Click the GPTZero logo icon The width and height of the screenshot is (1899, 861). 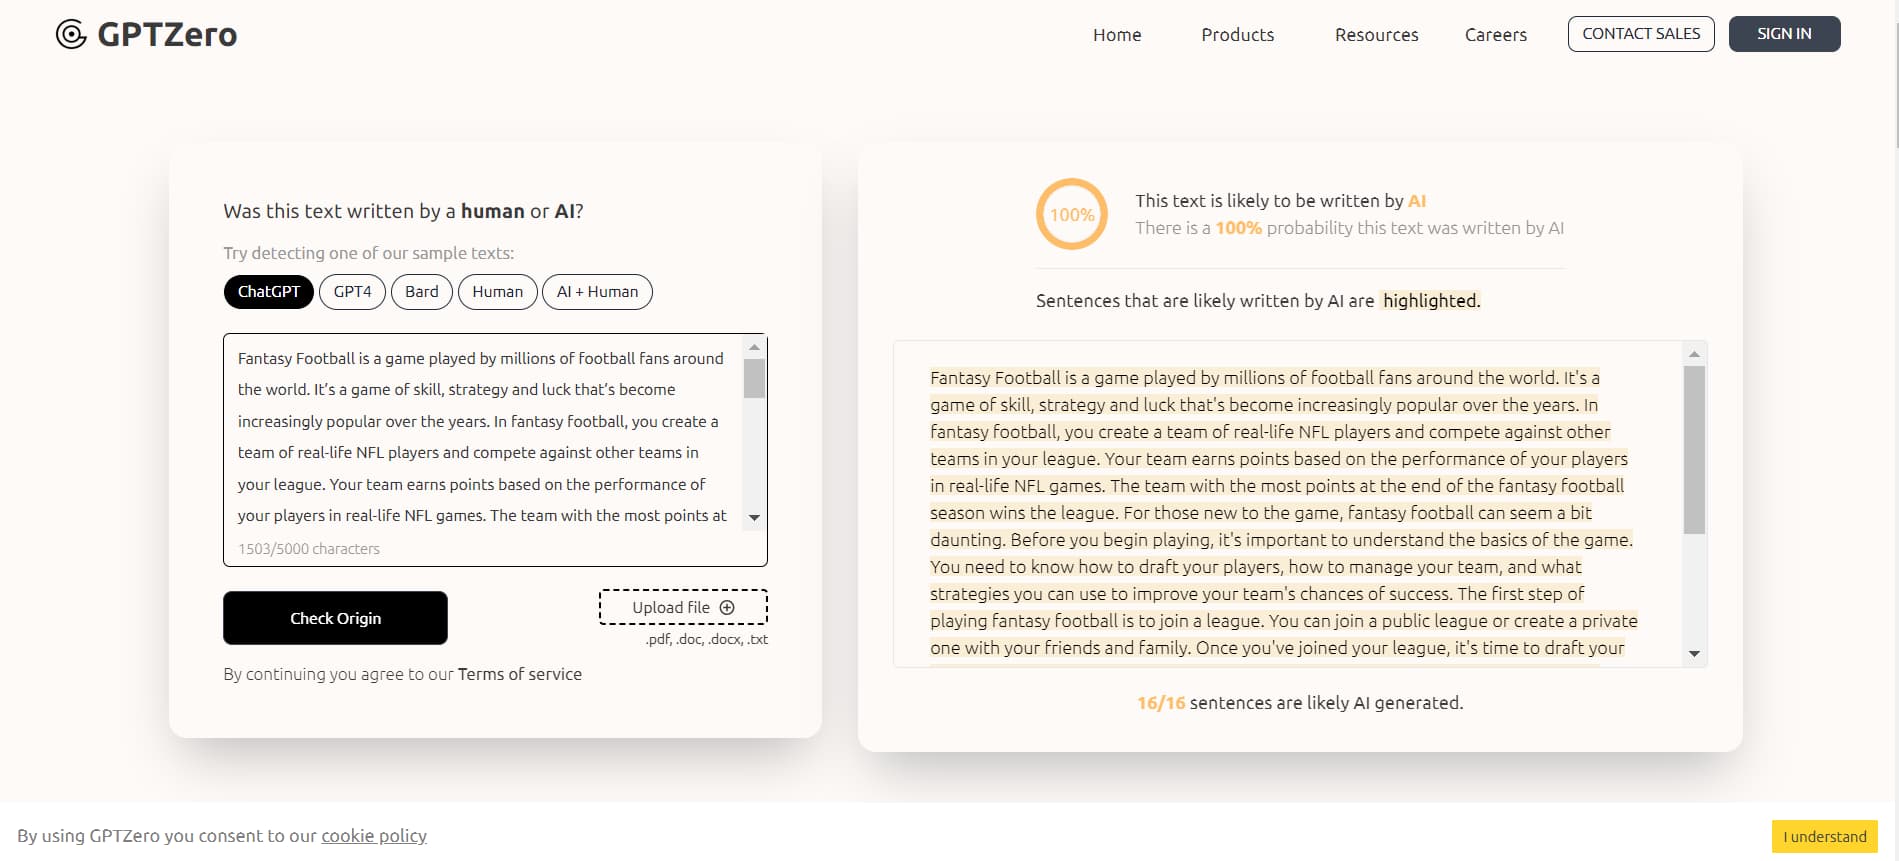(71, 35)
